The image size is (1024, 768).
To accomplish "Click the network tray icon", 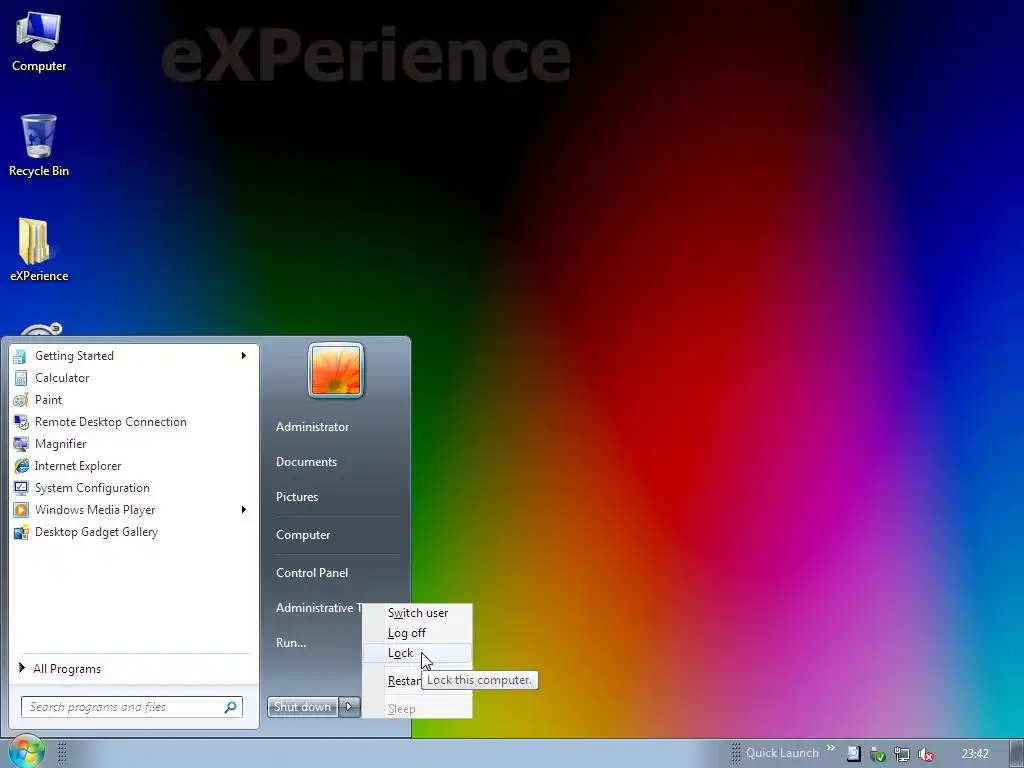I will (x=902, y=754).
